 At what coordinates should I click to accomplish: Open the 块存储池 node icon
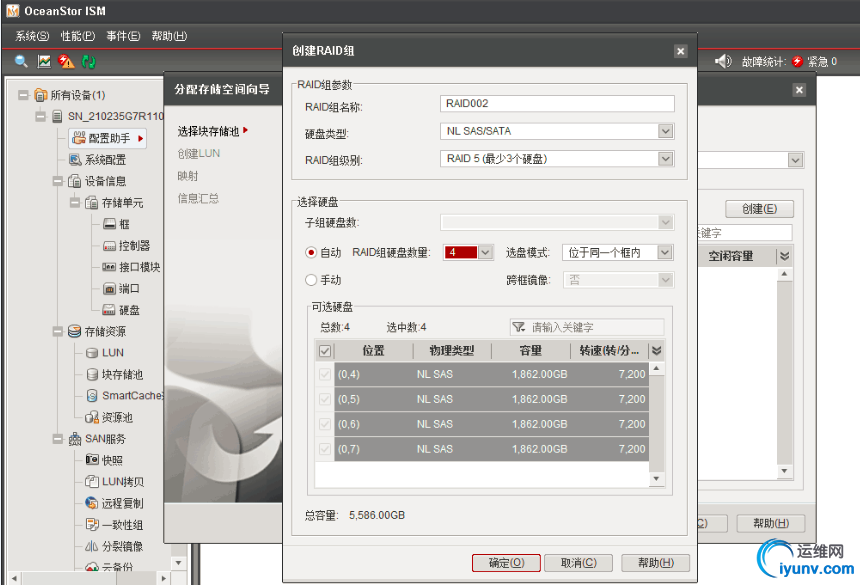[x=92, y=374]
